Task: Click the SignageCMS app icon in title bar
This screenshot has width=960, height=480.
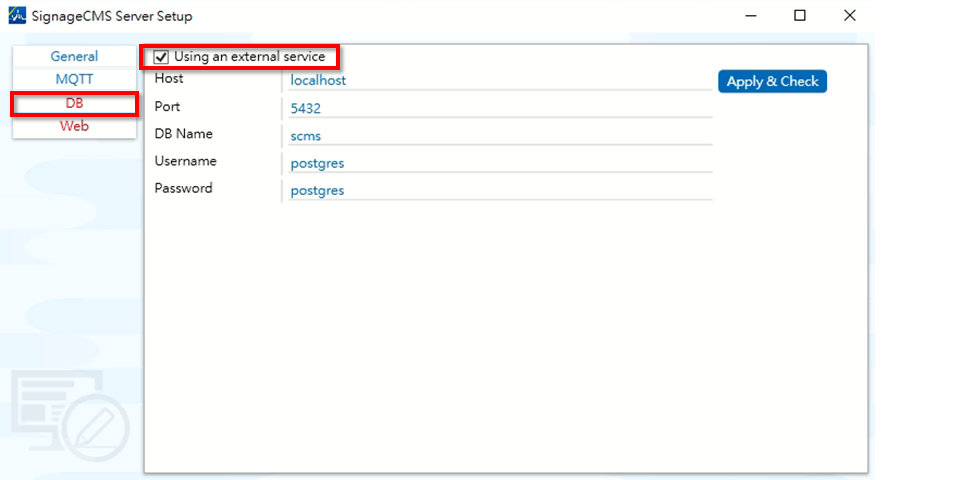Action: pyautogui.click(x=16, y=16)
